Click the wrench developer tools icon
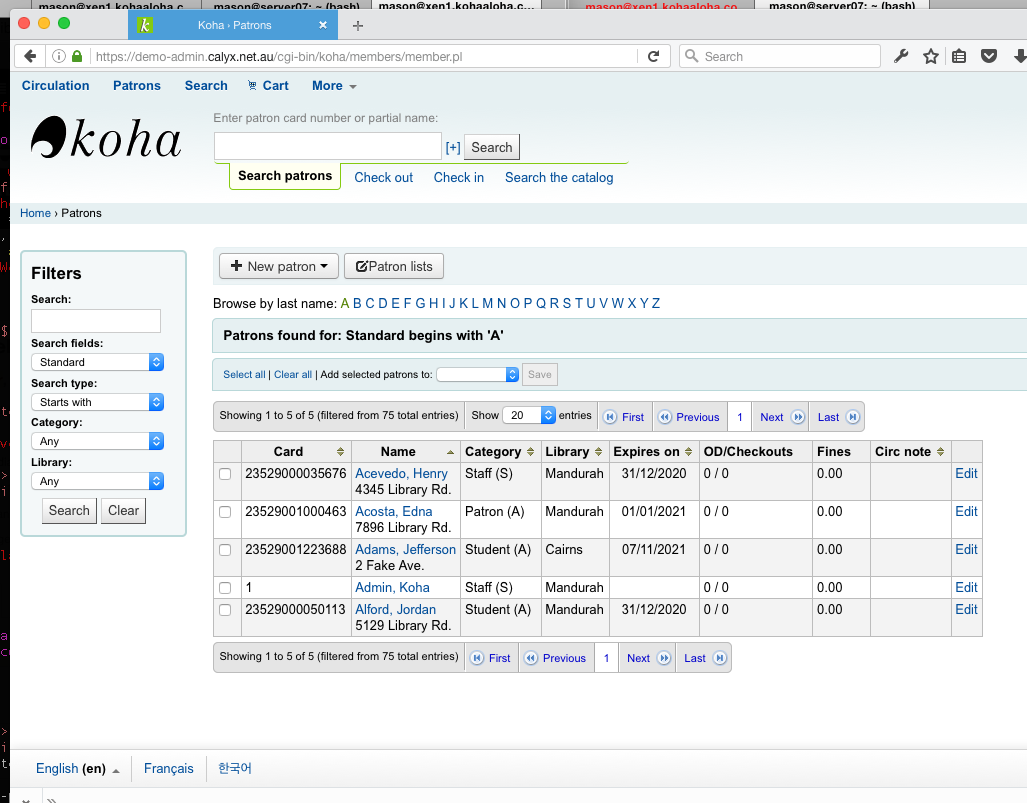 click(x=901, y=56)
